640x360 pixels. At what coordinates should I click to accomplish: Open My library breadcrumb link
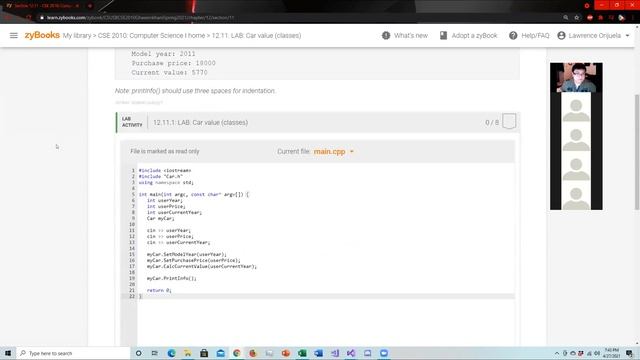pos(77,36)
